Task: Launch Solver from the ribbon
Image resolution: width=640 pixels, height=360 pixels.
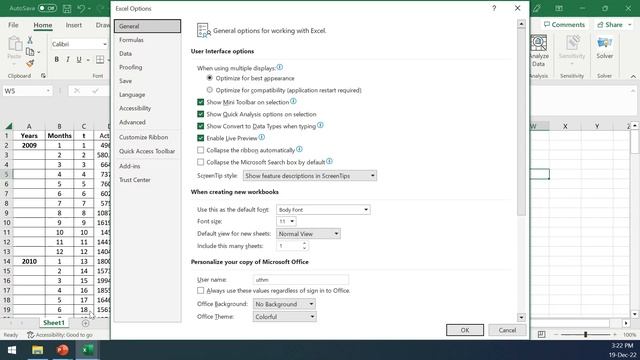Action: click(604, 48)
